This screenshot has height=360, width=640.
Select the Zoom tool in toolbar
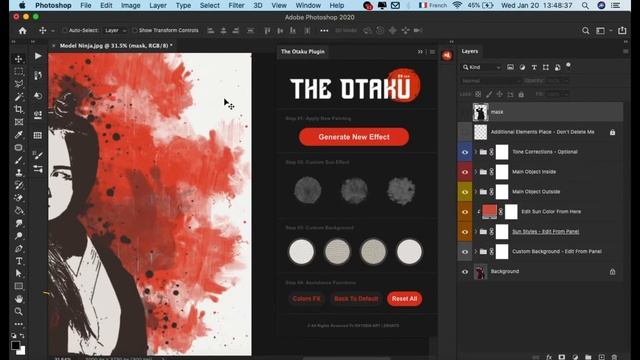click(x=18, y=311)
